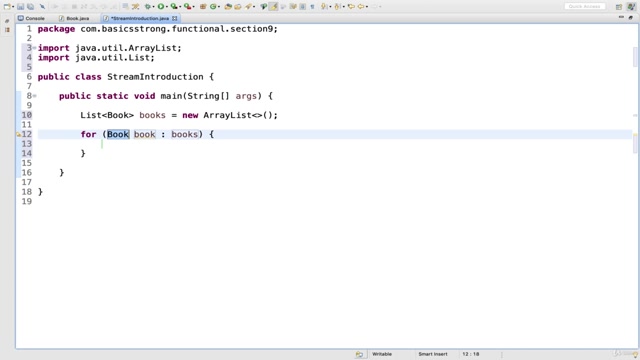Viewport: 640px width, 360px height.
Task: Toggle Show Whitespace Characters pilcrow icon
Action: tap(312, 7)
